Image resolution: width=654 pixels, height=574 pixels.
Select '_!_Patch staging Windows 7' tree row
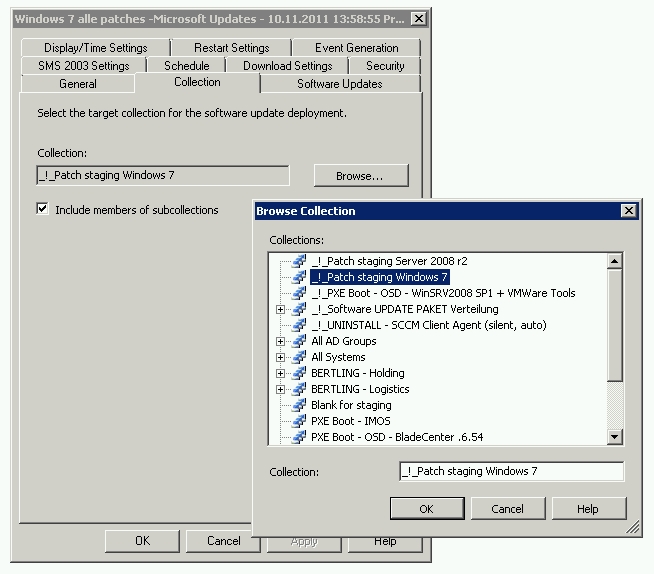click(380, 277)
